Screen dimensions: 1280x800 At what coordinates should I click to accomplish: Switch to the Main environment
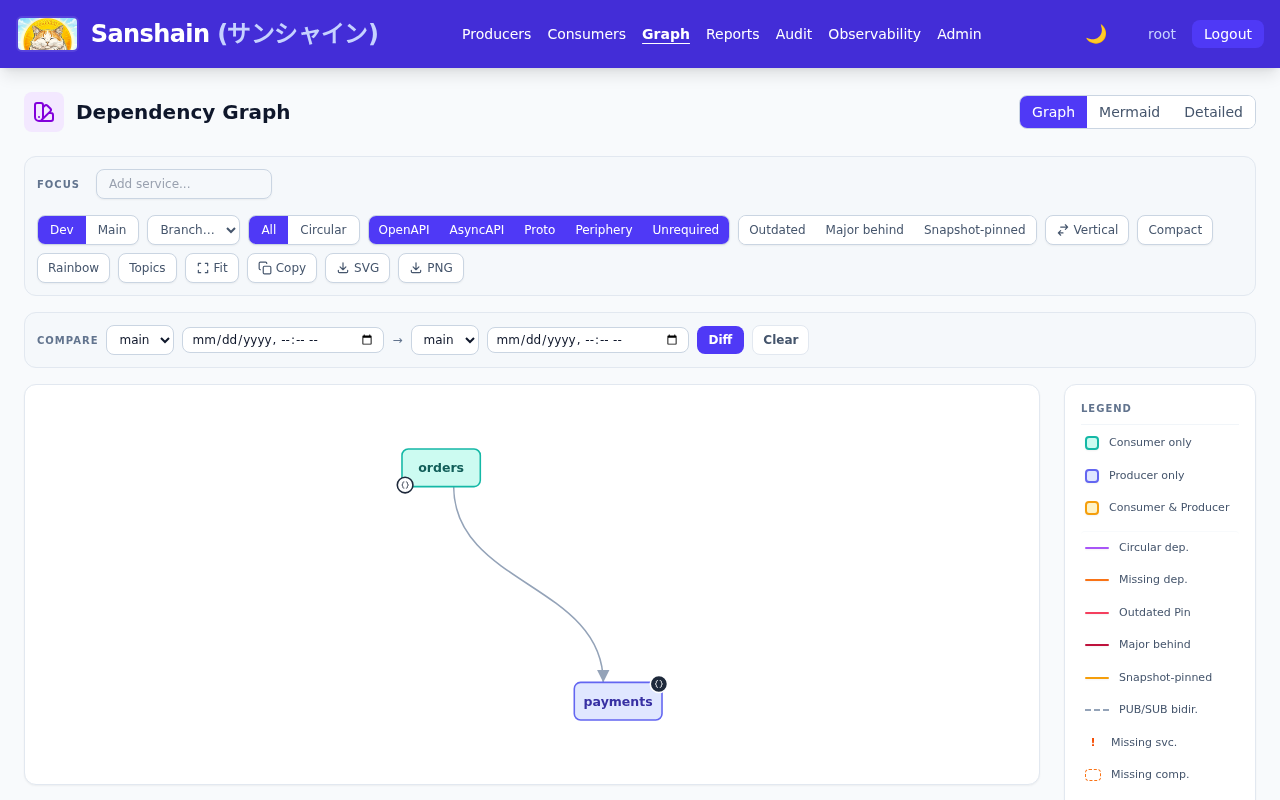pos(112,230)
